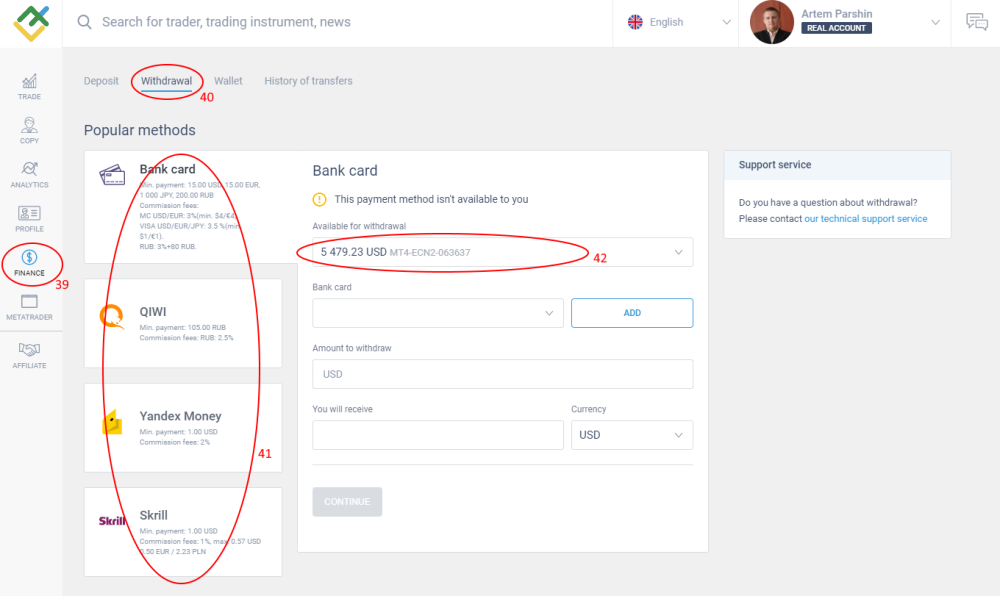Screen dimensions: 1000x596
Task: Click the search magnifier icon
Action: (x=85, y=22)
